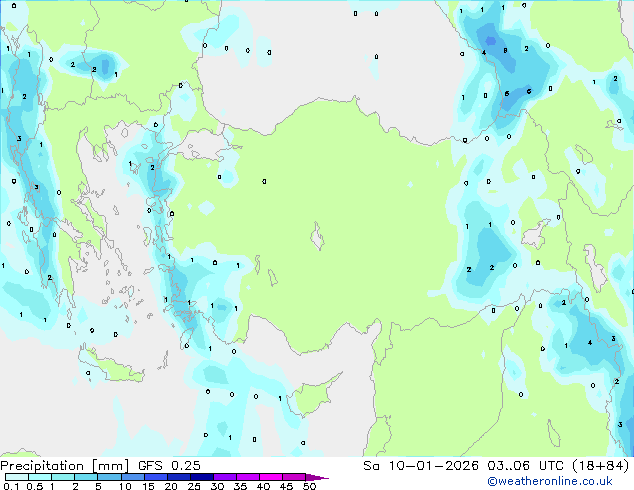Click the legend label '45'
Screen dimensions: 634x490
(286, 486)
